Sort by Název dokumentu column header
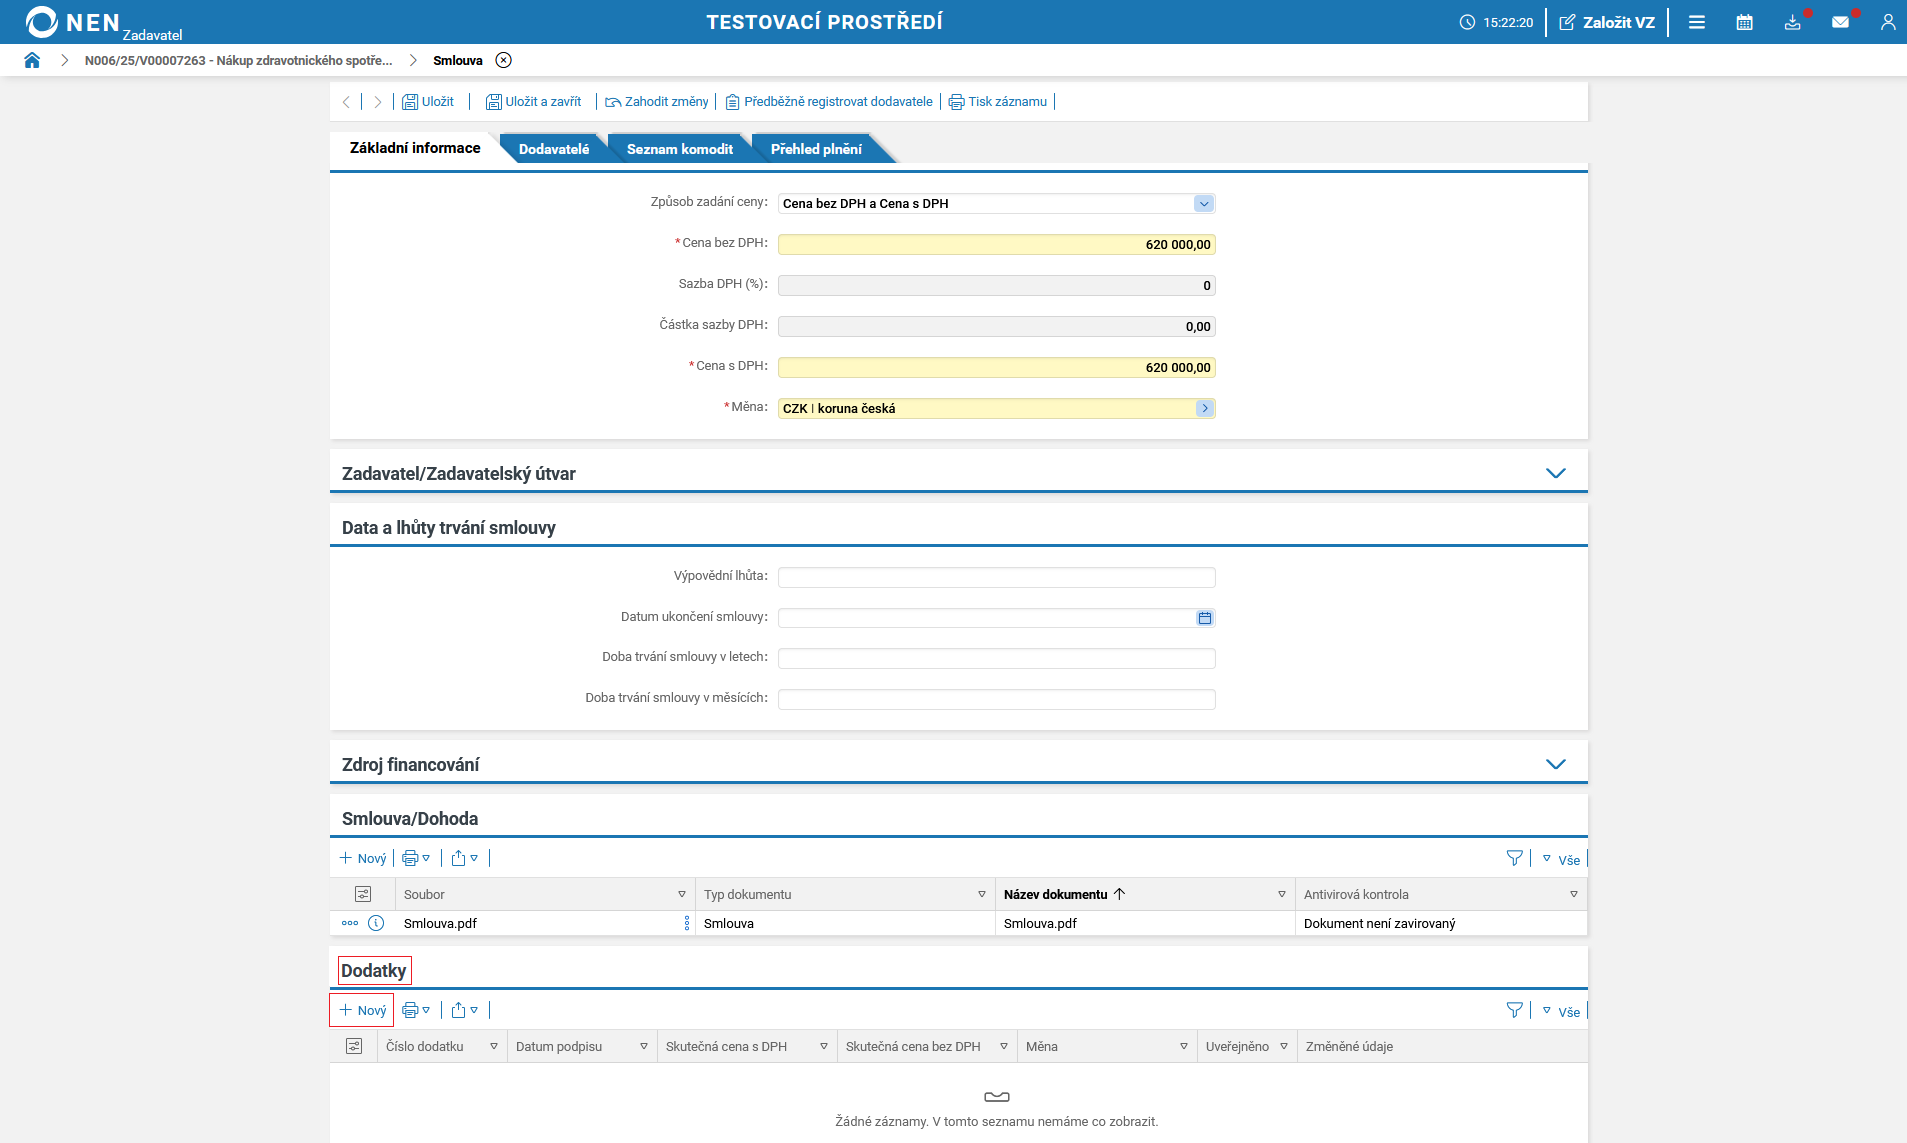The width and height of the screenshot is (1907, 1143). tap(1055, 894)
